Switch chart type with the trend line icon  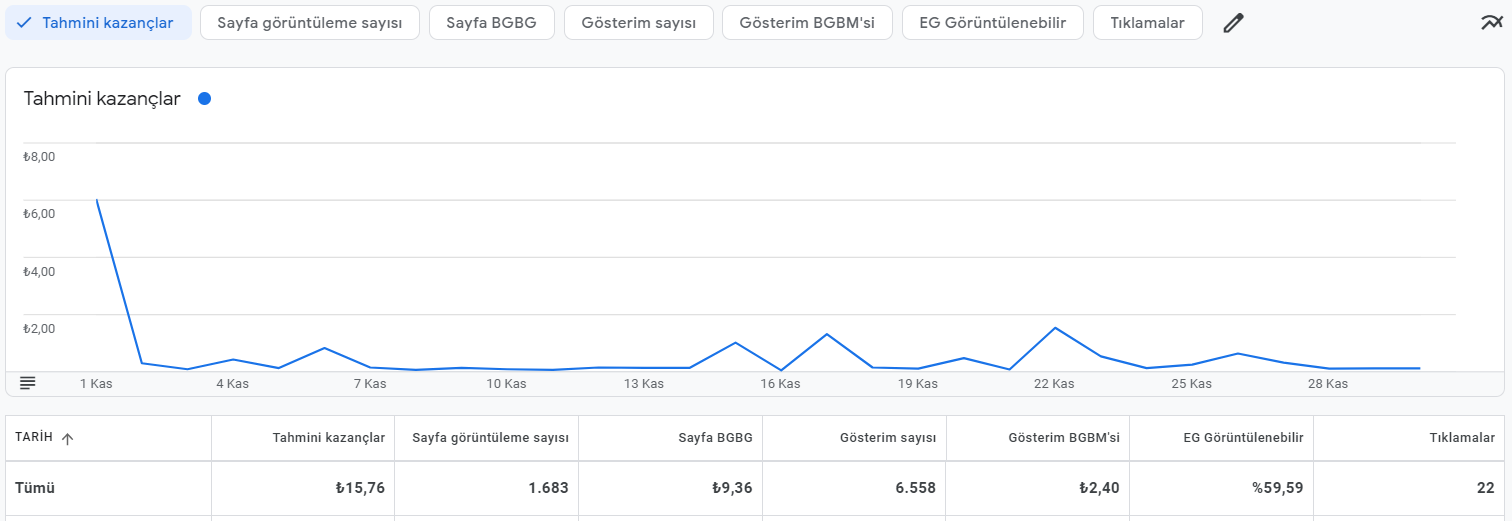[x=1490, y=23]
